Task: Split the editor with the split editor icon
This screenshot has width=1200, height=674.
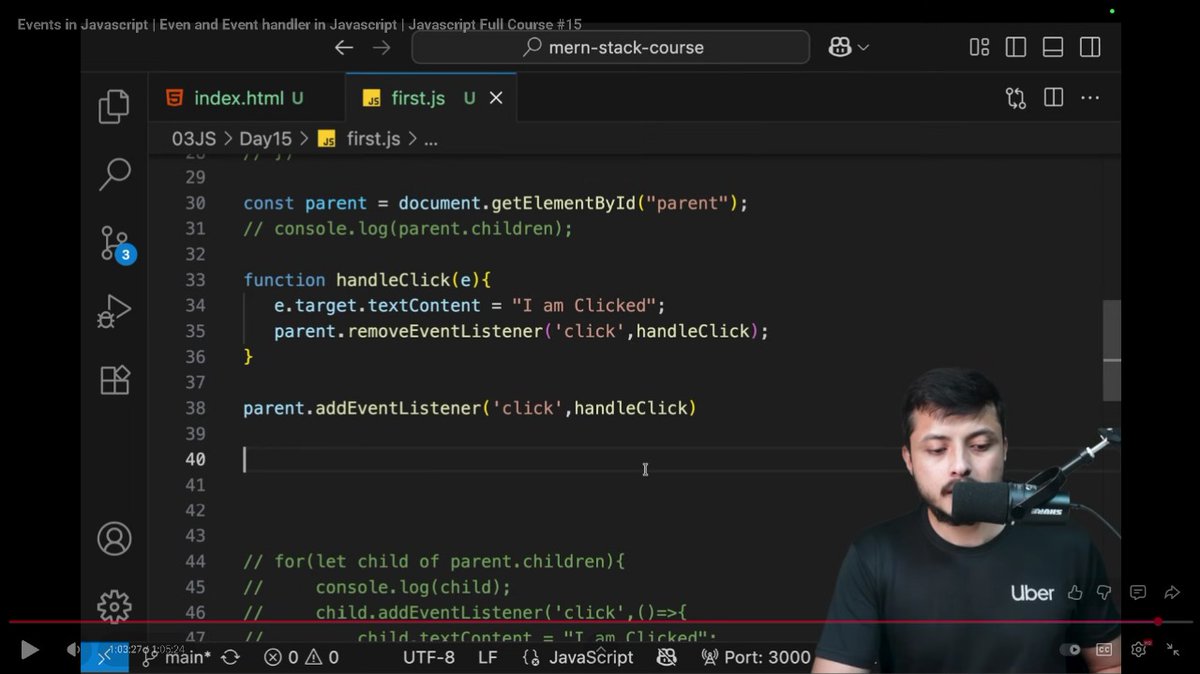Action: coord(1052,97)
